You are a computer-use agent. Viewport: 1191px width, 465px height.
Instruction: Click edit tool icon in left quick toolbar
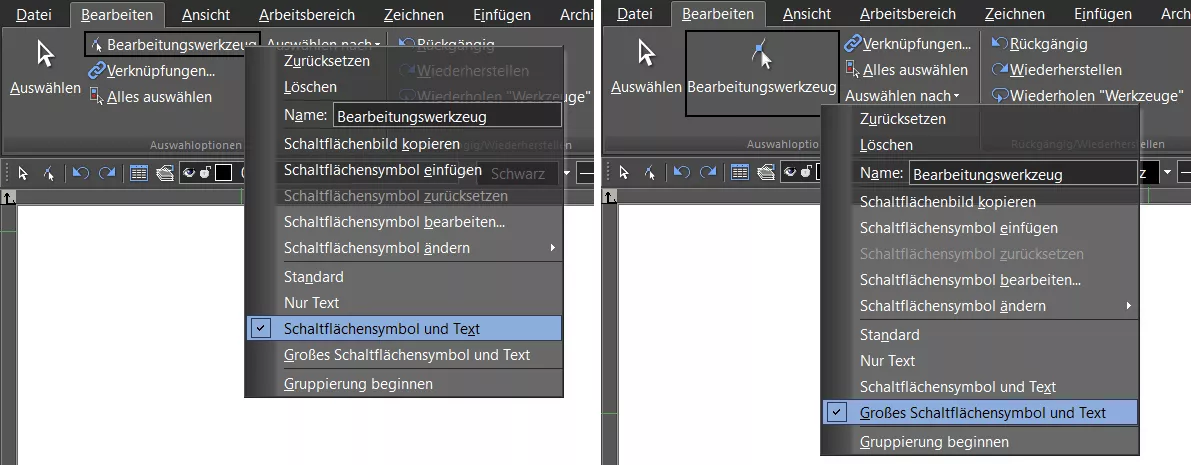(49, 173)
